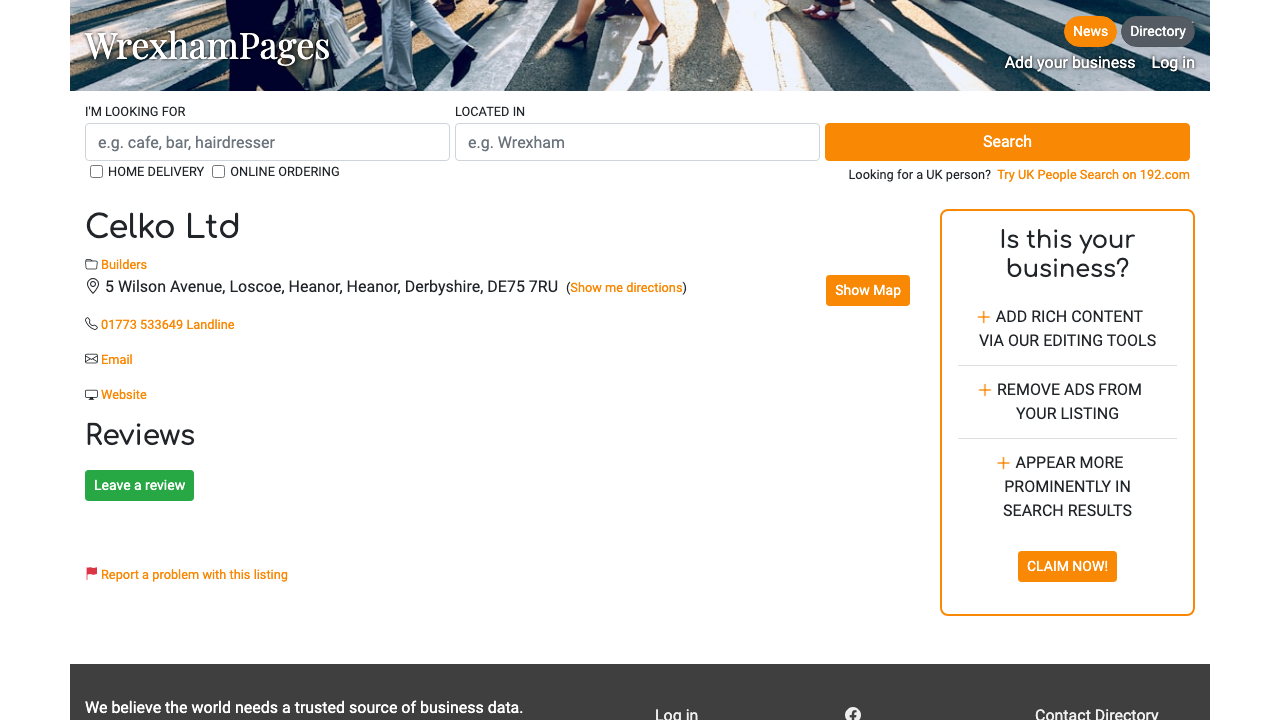Click the envelope icon beside Email

coord(90,358)
